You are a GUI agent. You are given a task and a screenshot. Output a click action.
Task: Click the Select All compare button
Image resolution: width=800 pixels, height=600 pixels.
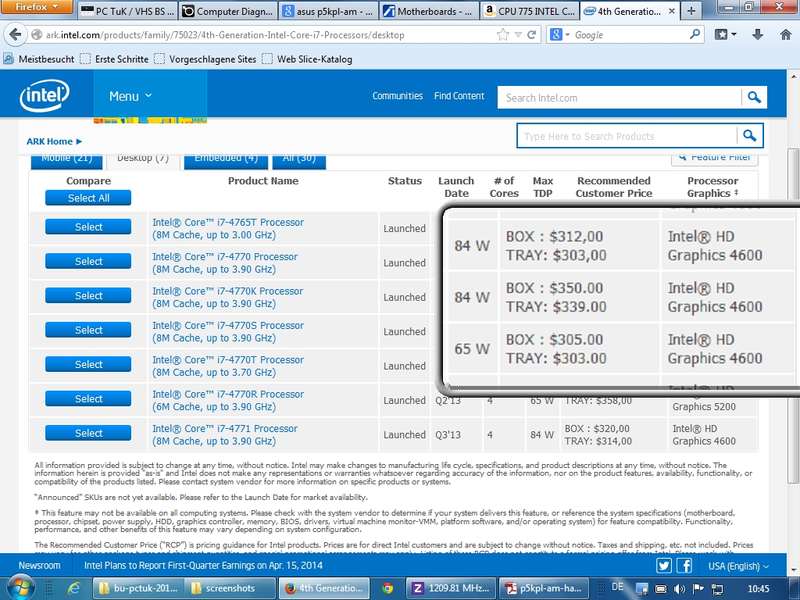pyautogui.click(x=88, y=198)
